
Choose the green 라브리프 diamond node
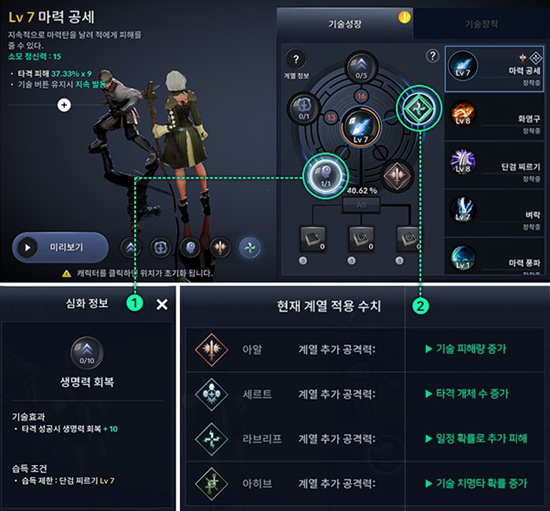pyautogui.click(x=419, y=108)
